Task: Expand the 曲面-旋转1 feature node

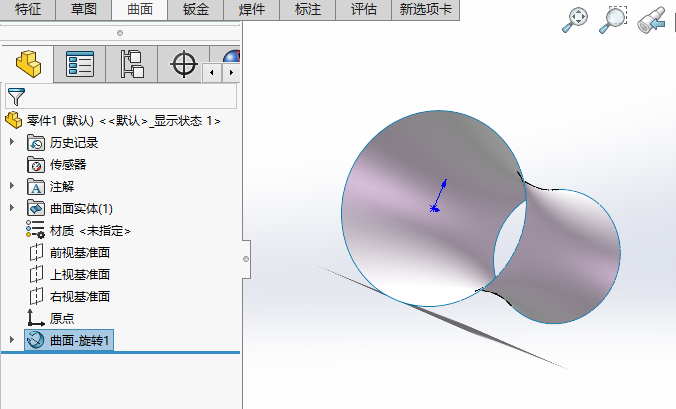Action: click(x=12, y=340)
